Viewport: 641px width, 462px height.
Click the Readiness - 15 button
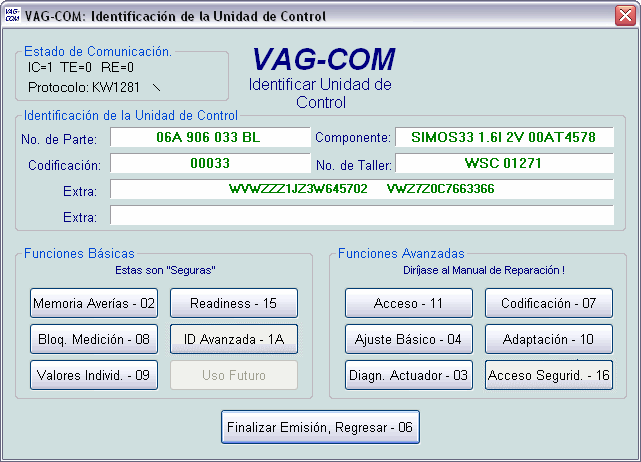click(234, 303)
